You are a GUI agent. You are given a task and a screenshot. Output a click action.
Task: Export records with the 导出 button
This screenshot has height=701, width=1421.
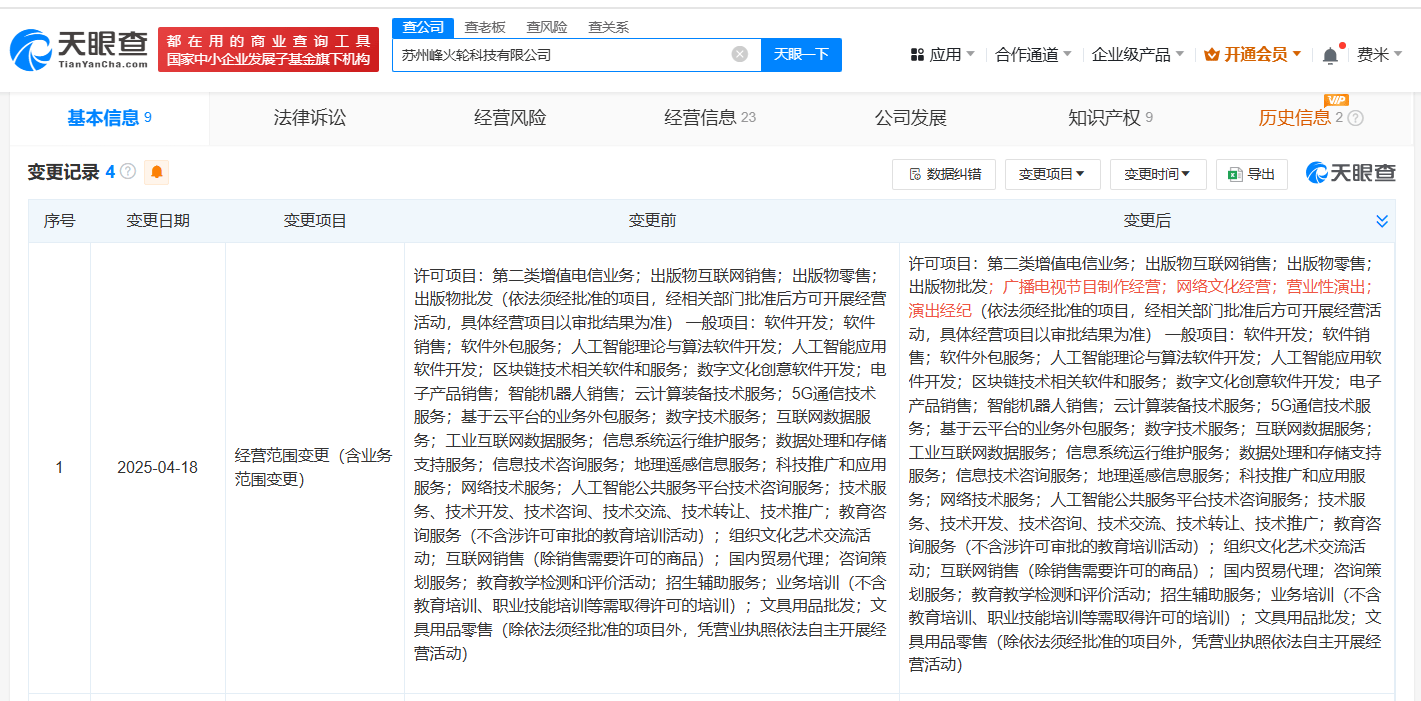pos(1251,174)
